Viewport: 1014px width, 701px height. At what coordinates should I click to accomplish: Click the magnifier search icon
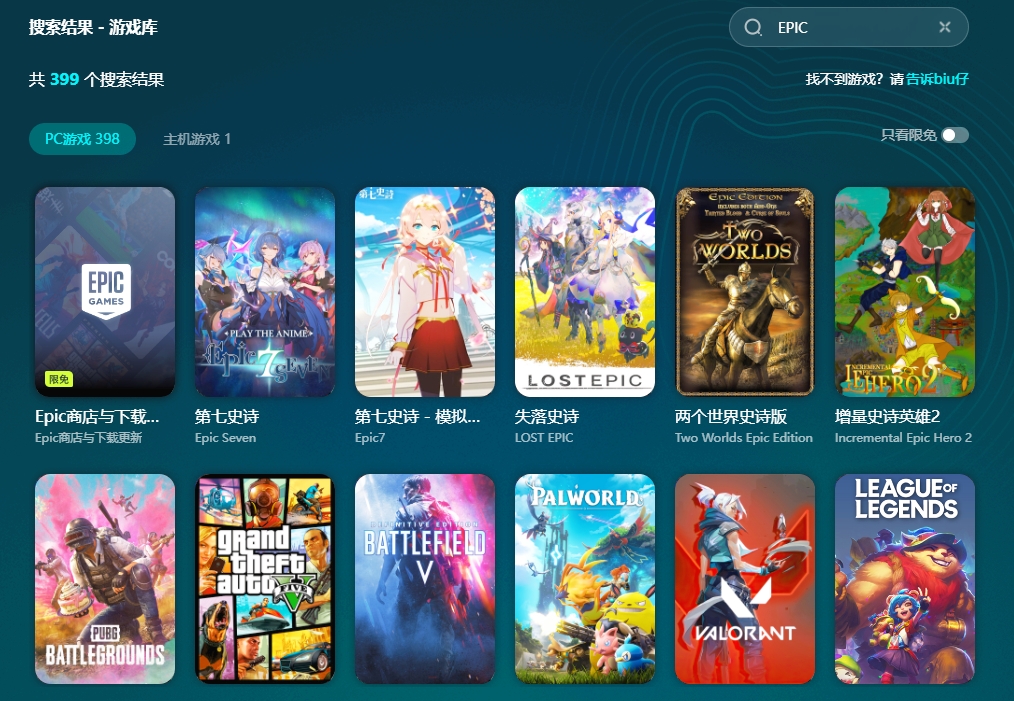(753, 27)
